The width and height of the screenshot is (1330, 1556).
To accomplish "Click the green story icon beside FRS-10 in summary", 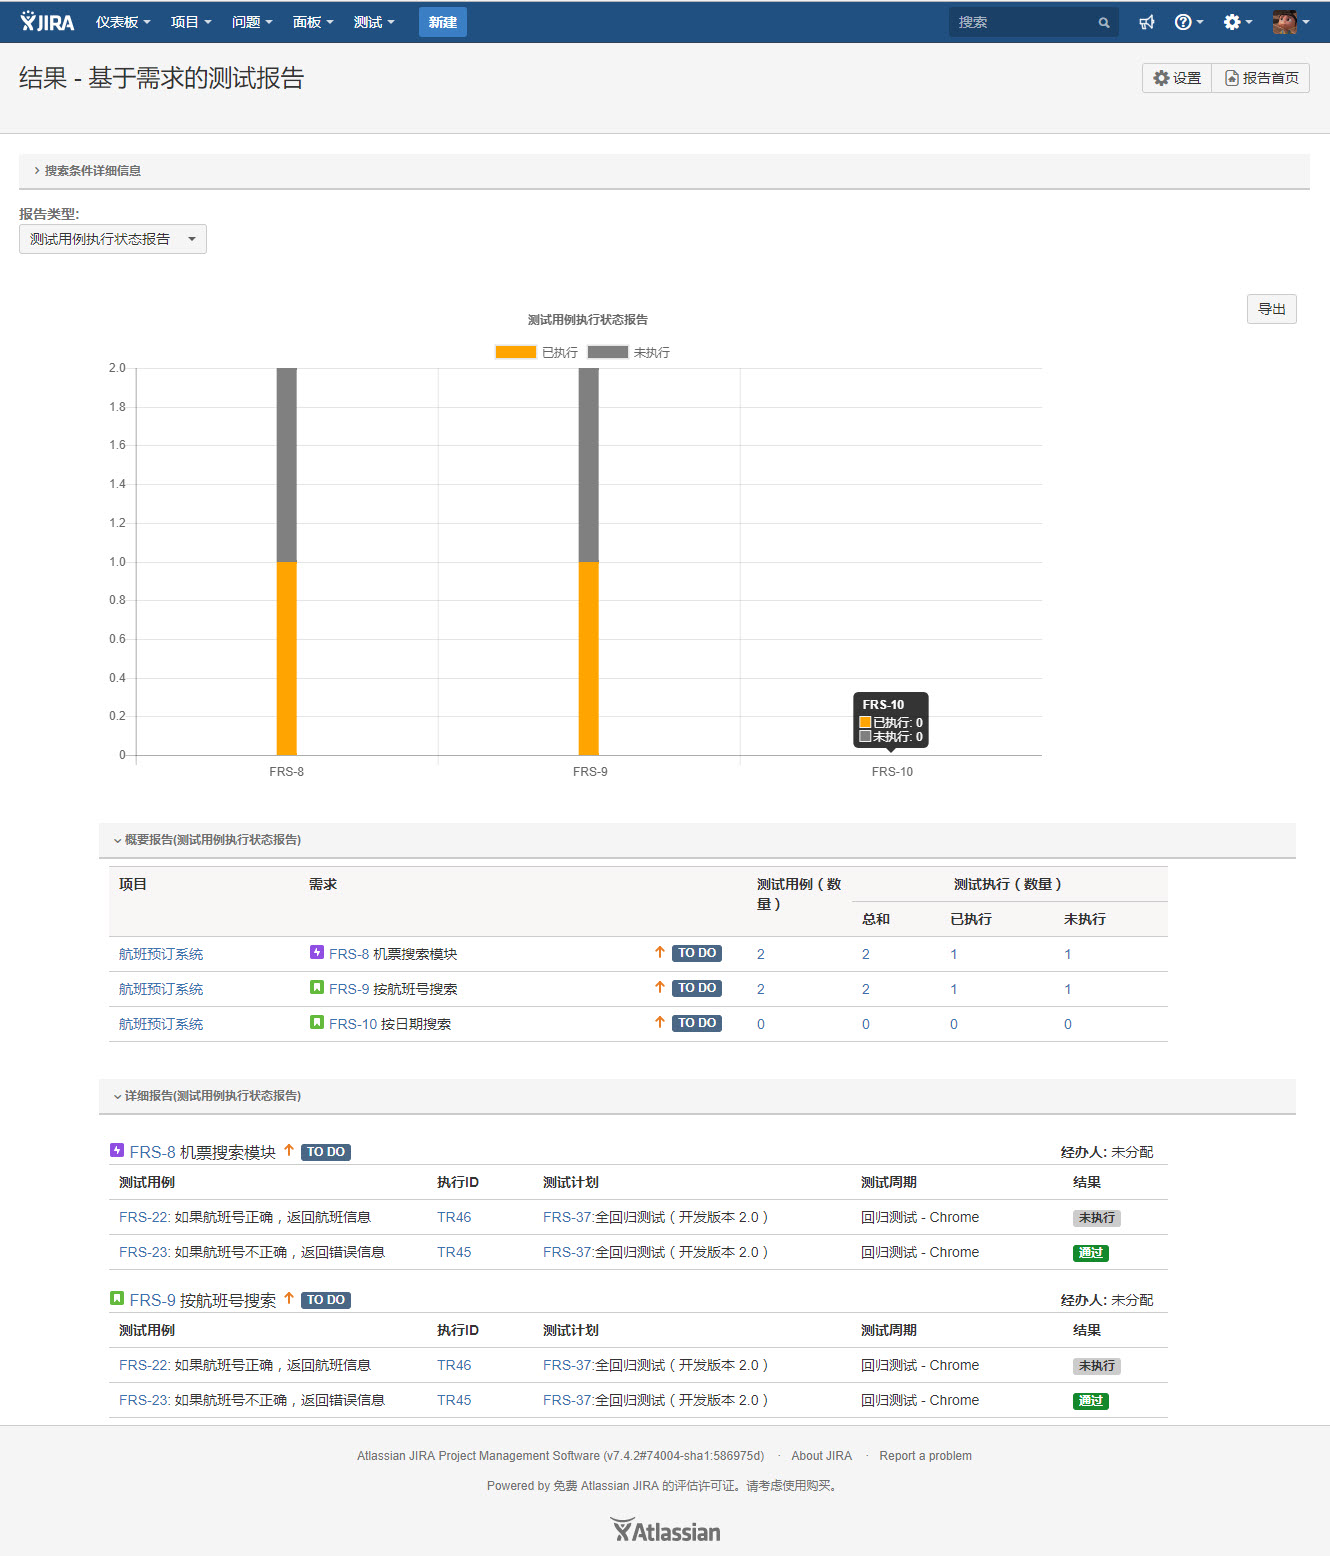I will (x=317, y=1023).
